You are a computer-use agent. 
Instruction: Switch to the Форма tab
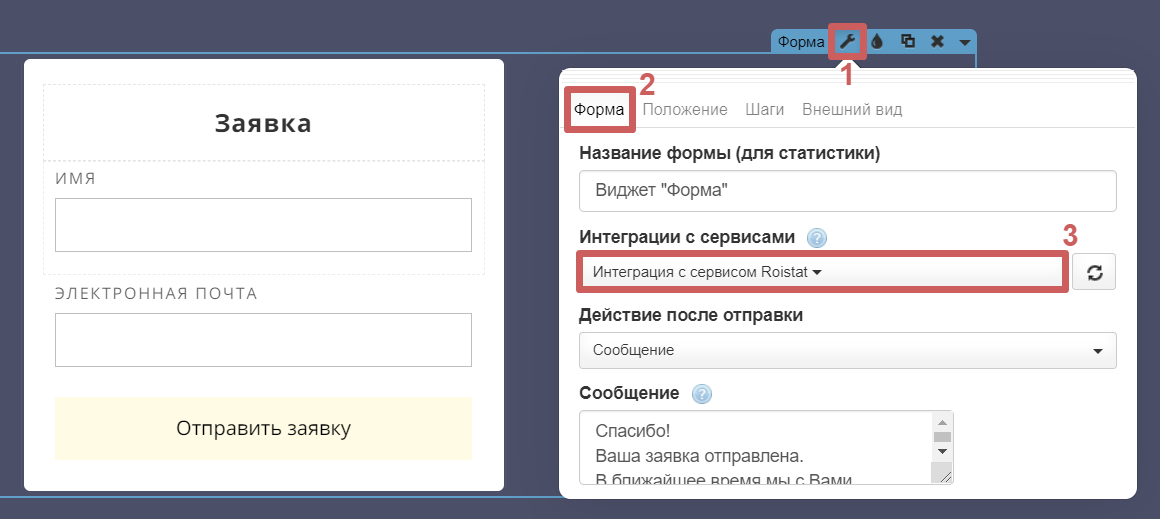599,110
